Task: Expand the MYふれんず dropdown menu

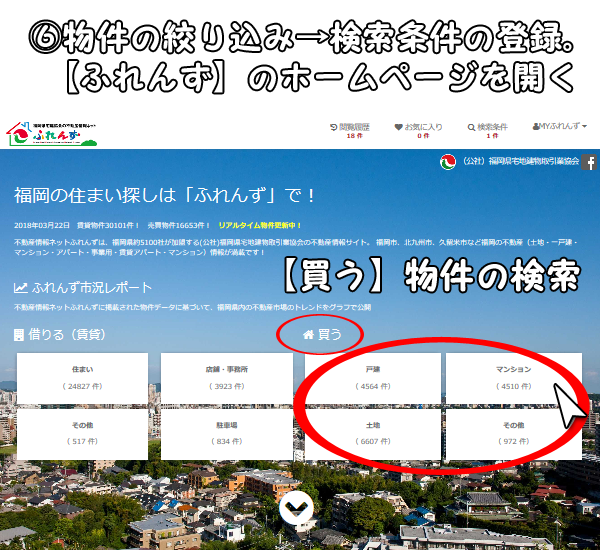Action: [x=559, y=126]
